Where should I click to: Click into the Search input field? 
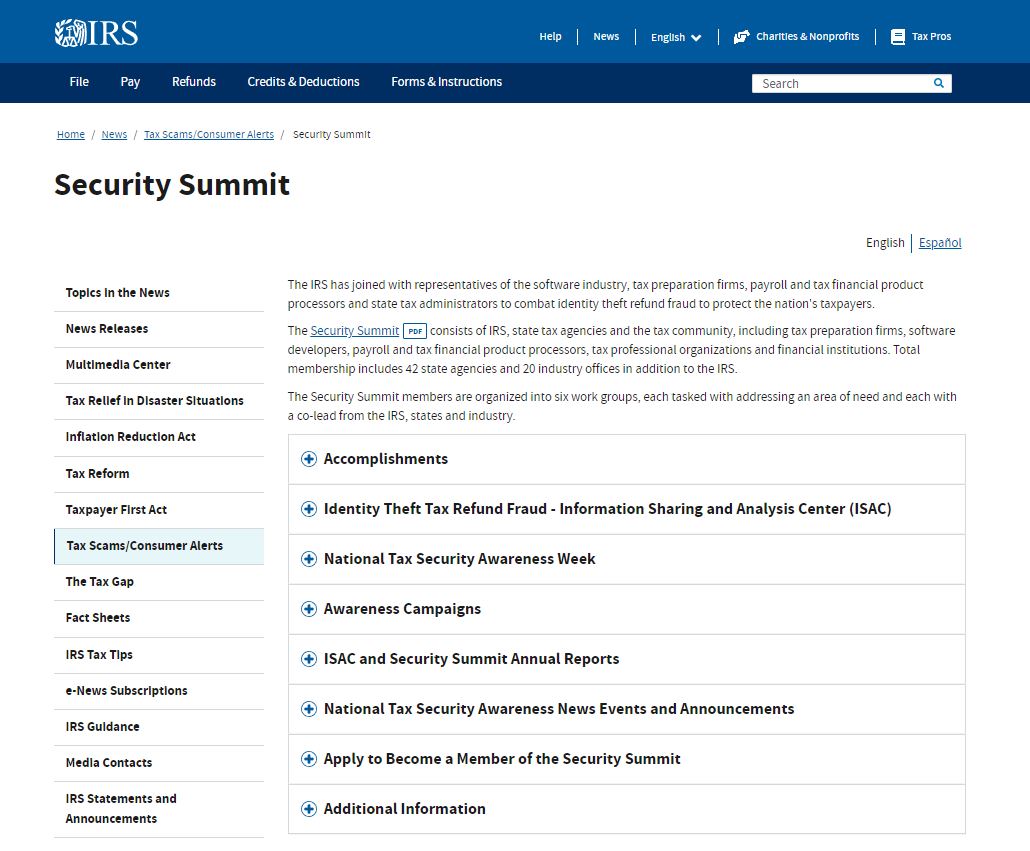point(840,84)
